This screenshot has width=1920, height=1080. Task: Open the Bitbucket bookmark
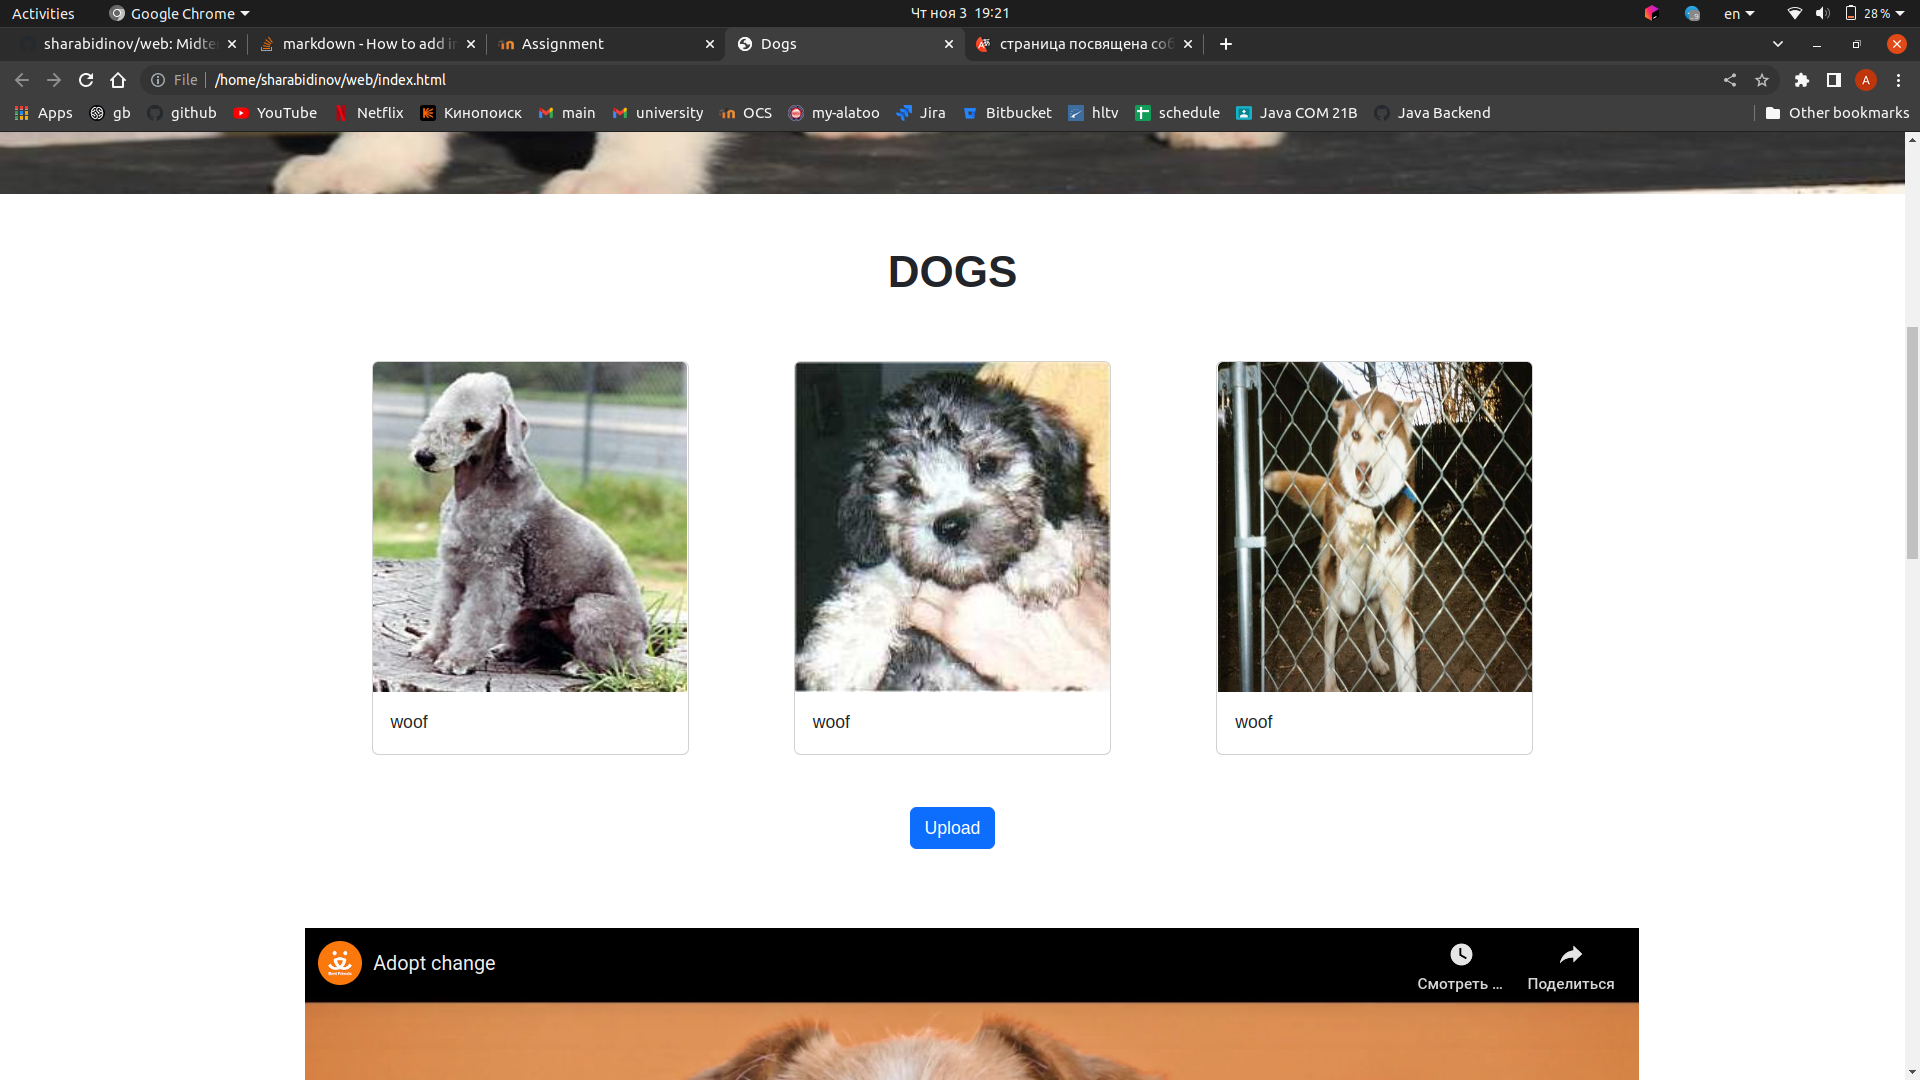1007,113
